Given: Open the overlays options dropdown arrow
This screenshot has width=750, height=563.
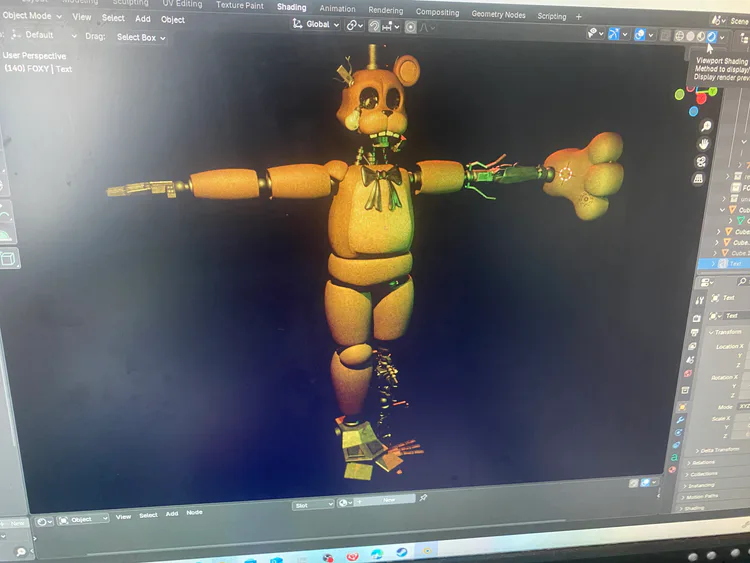Looking at the screenshot, I should click(651, 35).
